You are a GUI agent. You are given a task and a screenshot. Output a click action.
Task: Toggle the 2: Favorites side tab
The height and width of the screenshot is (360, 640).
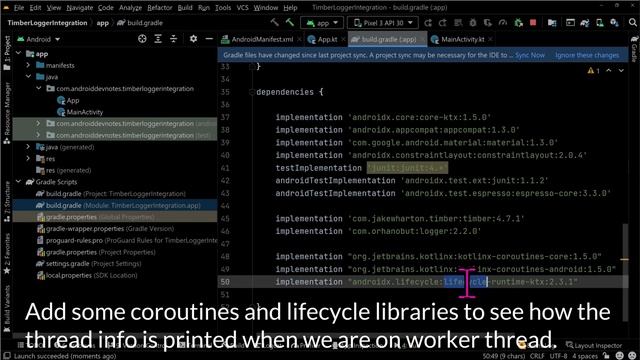(x=7, y=254)
